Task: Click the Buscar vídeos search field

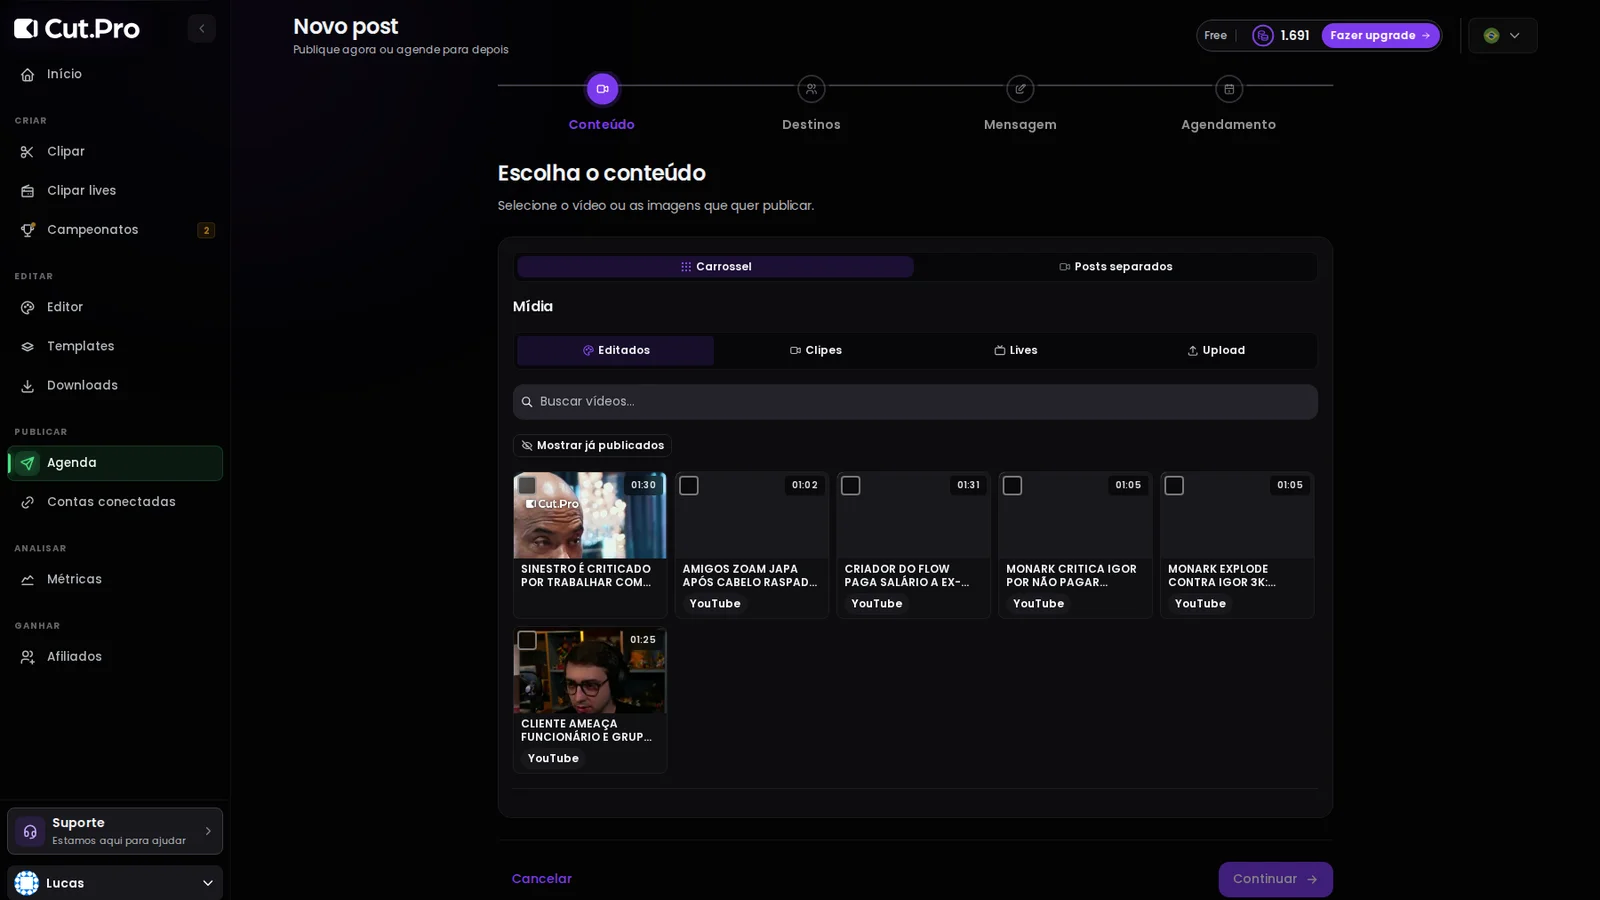Action: pyautogui.click(x=915, y=402)
